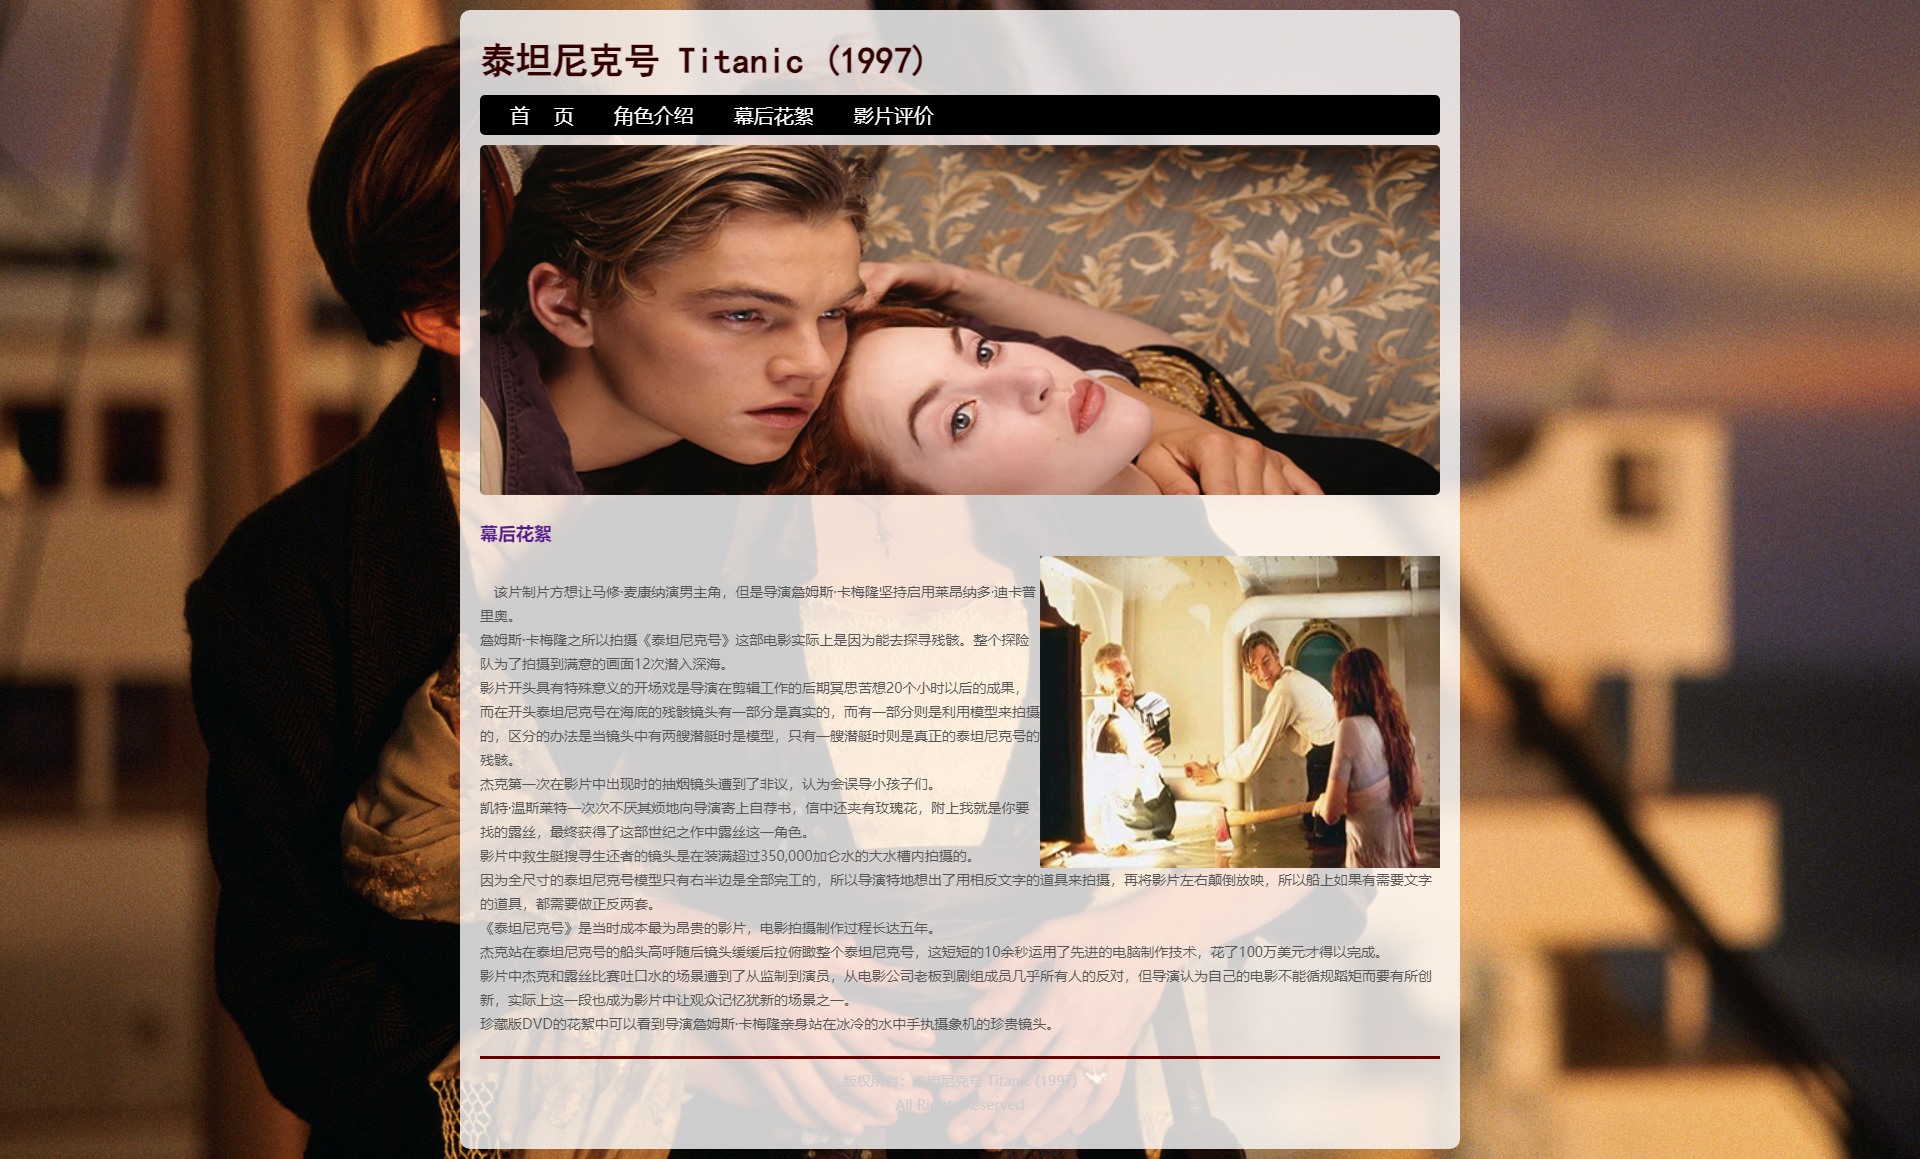Click the behind-the-scenes filming photo

click(x=1240, y=711)
